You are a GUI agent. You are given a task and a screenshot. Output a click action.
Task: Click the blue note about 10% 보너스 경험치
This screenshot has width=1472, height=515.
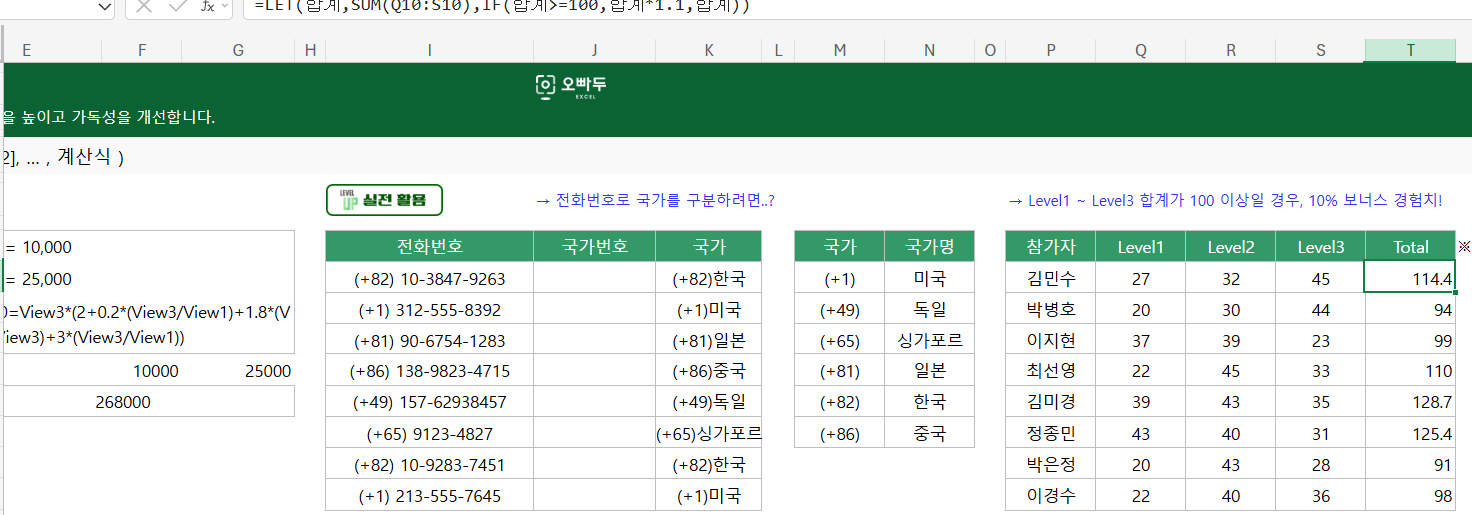1226,200
